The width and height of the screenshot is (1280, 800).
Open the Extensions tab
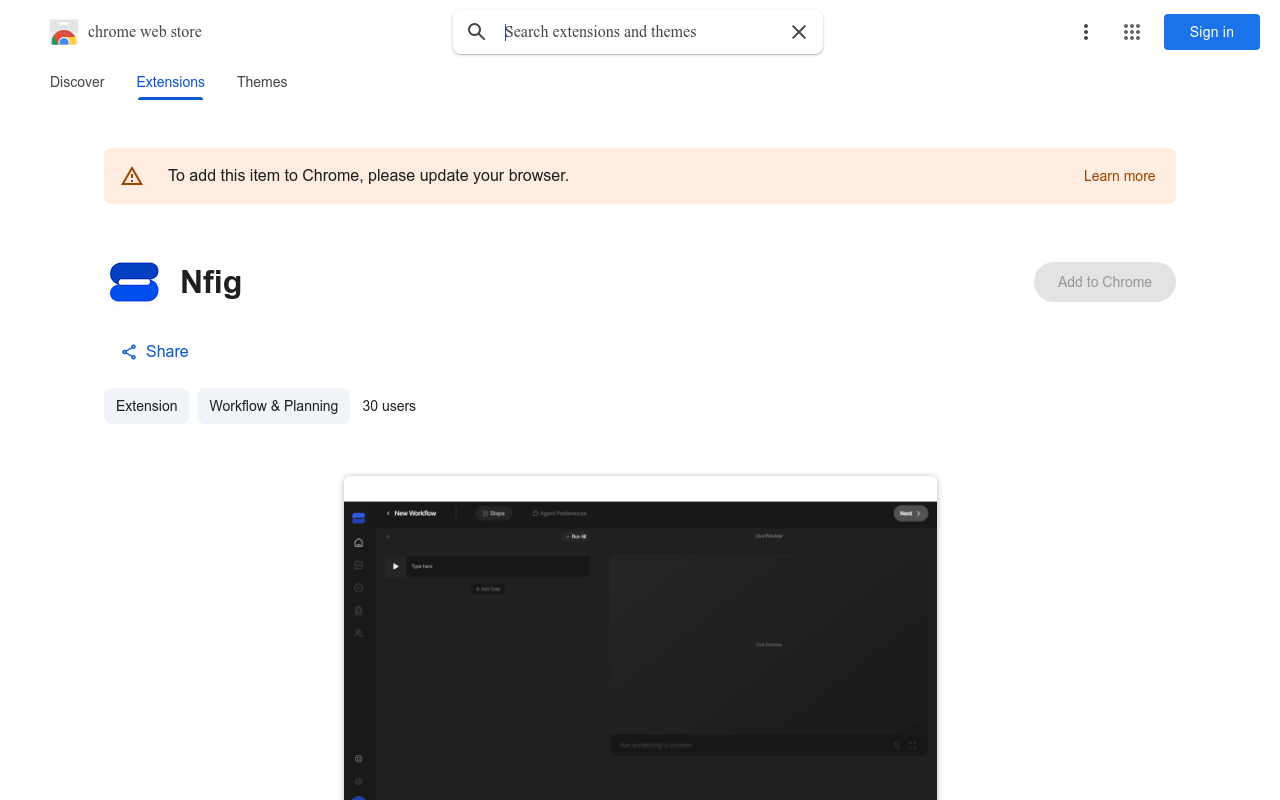coord(171,82)
